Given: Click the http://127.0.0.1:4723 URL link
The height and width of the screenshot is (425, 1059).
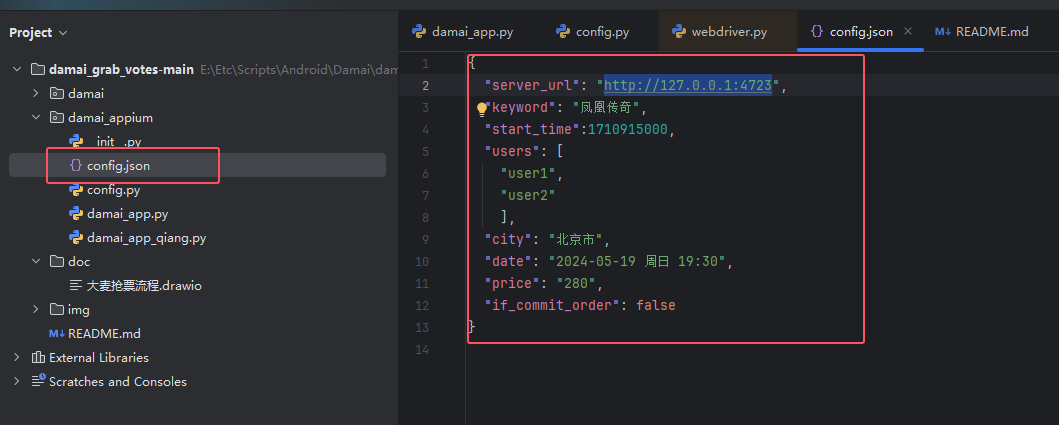Looking at the screenshot, I should [x=688, y=85].
